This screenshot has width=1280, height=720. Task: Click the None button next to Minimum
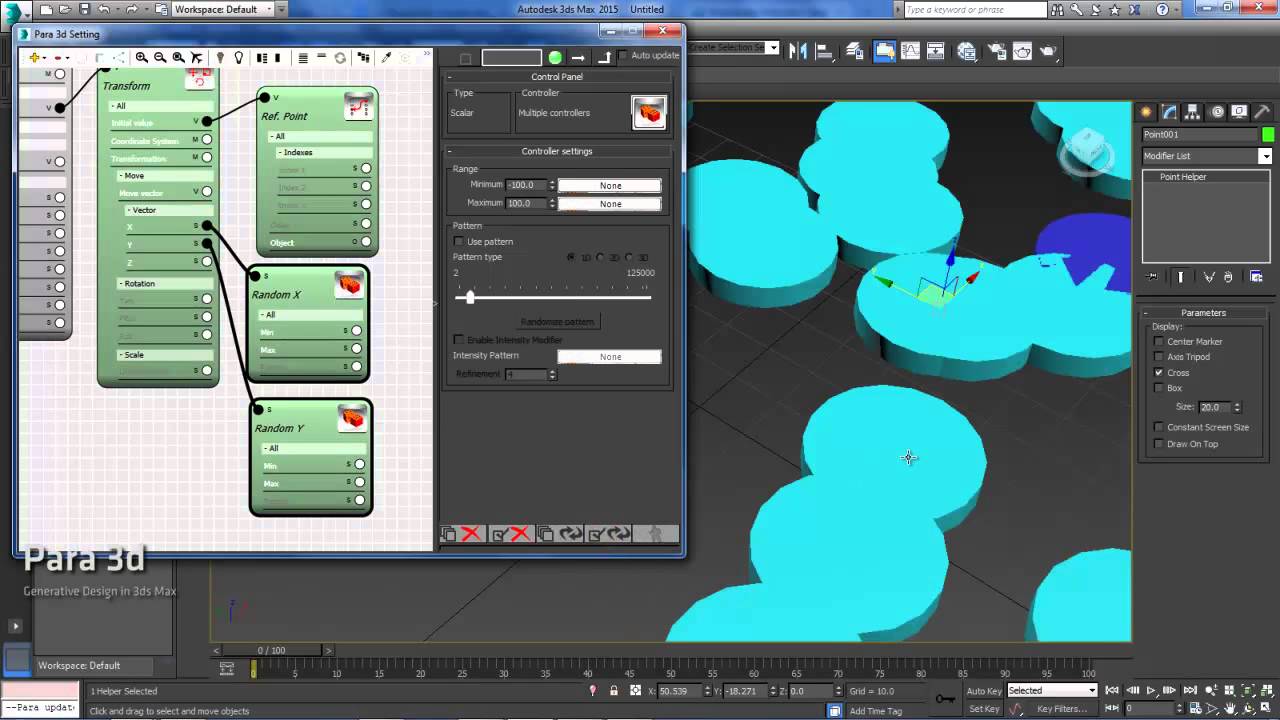coord(610,185)
